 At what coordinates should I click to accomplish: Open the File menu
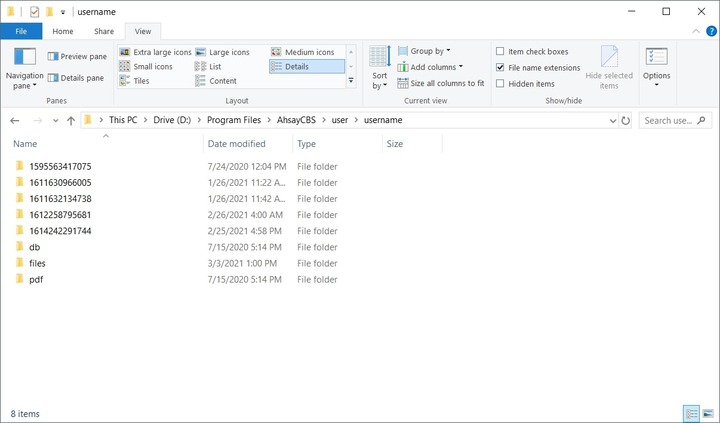(x=21, y=31)
